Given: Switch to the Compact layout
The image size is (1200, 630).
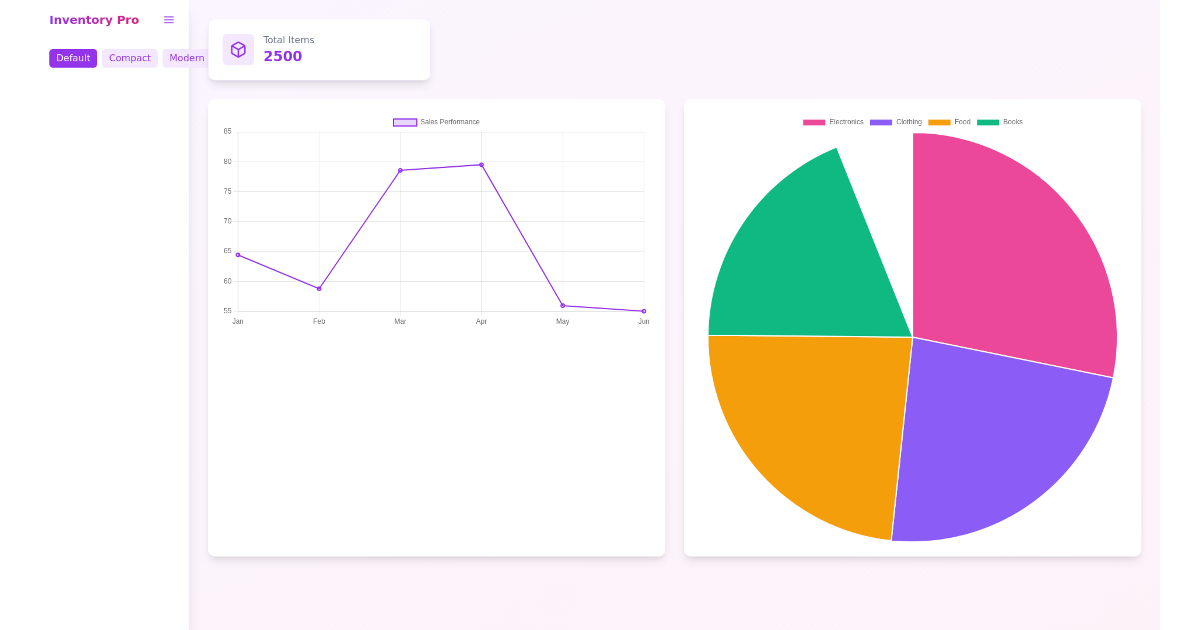Looking at the screenshot, I should coord(129,58).
